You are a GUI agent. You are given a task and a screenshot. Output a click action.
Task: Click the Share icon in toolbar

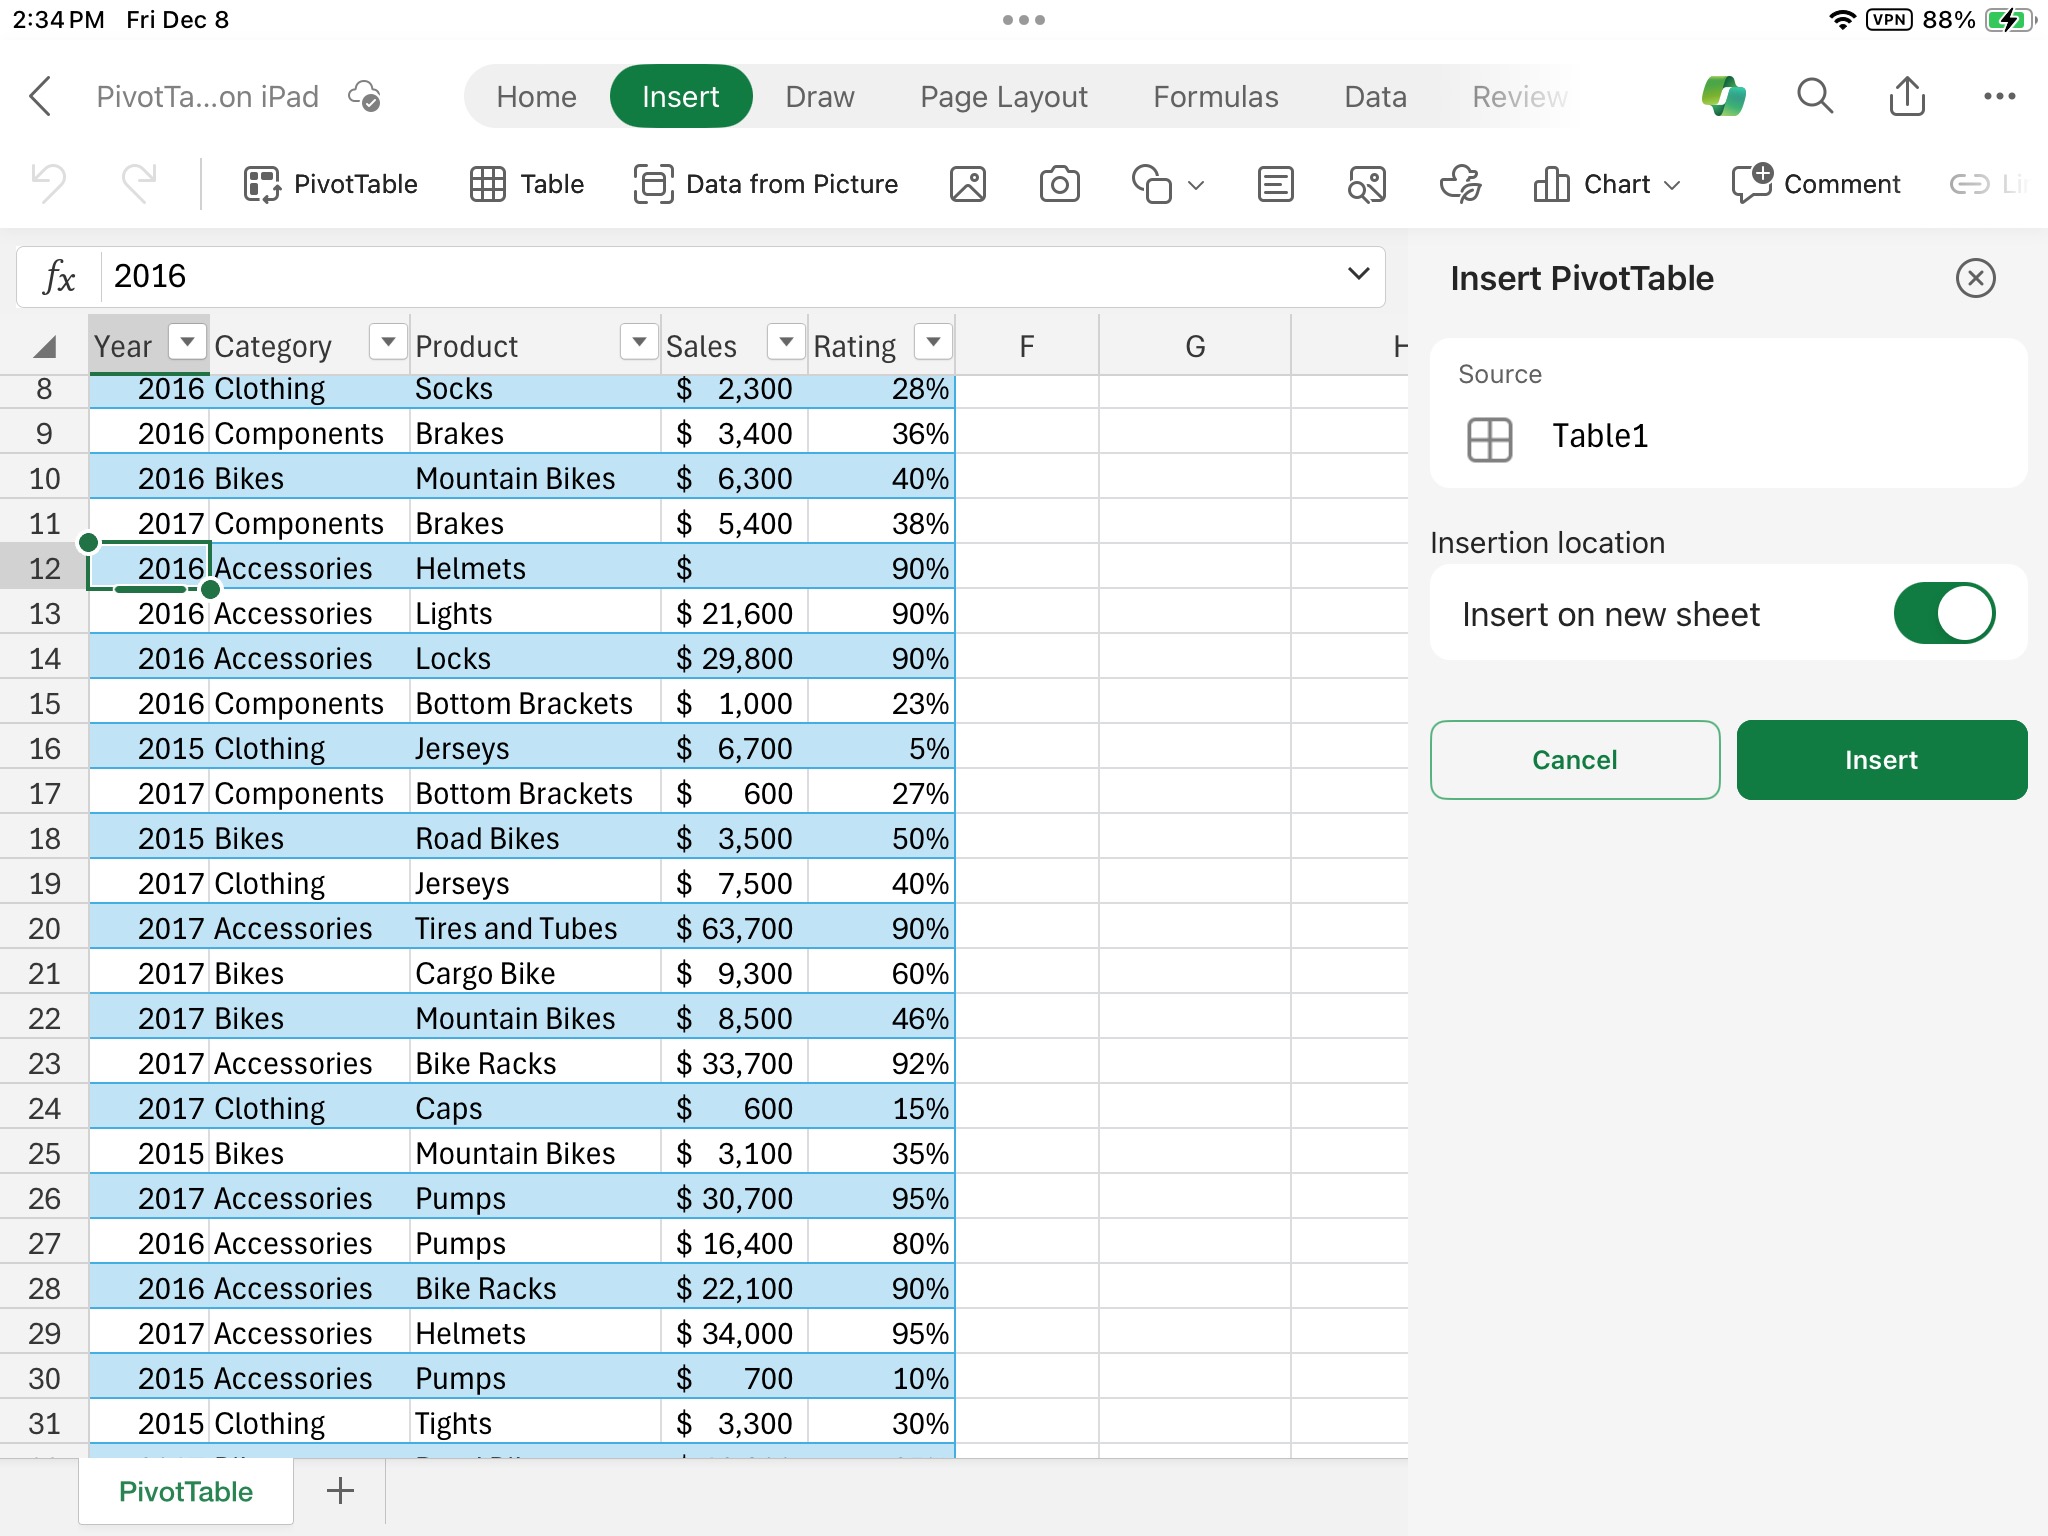(1908, 95)
